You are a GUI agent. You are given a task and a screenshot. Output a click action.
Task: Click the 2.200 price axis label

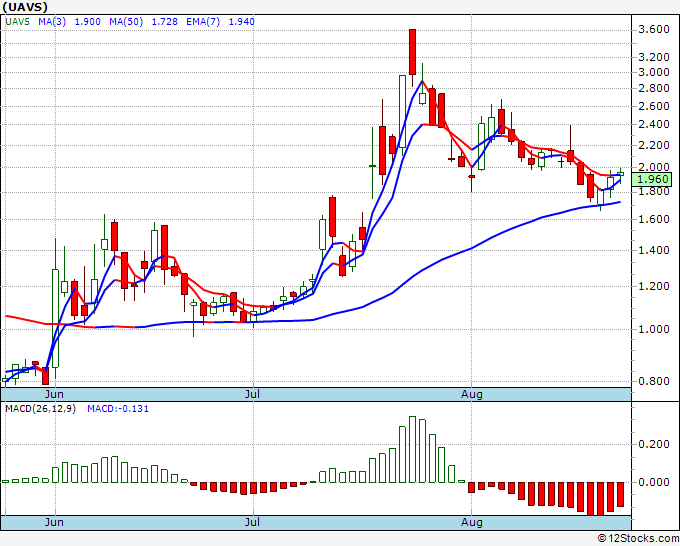point(654,145)
